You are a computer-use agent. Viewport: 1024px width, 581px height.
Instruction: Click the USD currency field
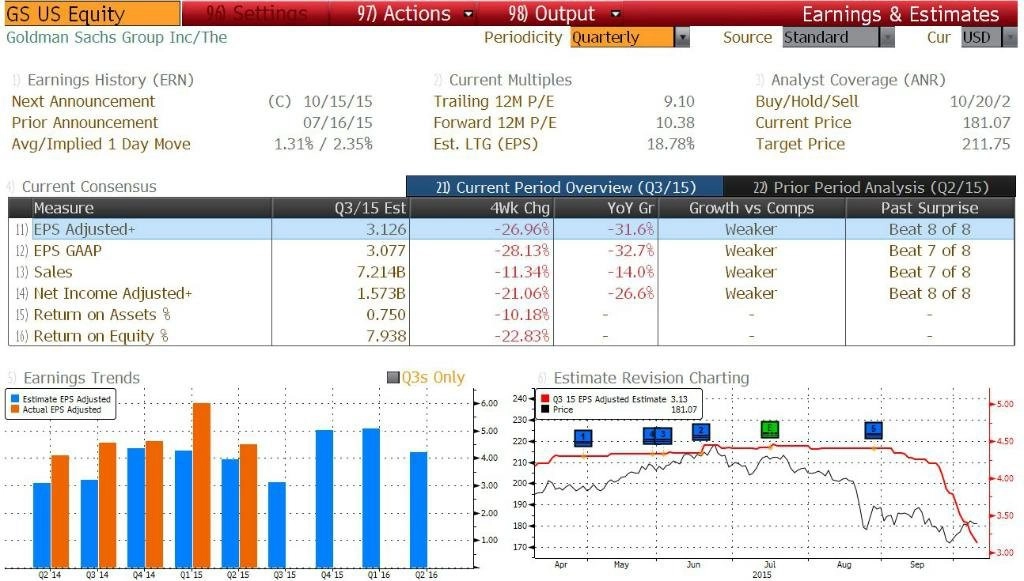[x=981, y=37]
